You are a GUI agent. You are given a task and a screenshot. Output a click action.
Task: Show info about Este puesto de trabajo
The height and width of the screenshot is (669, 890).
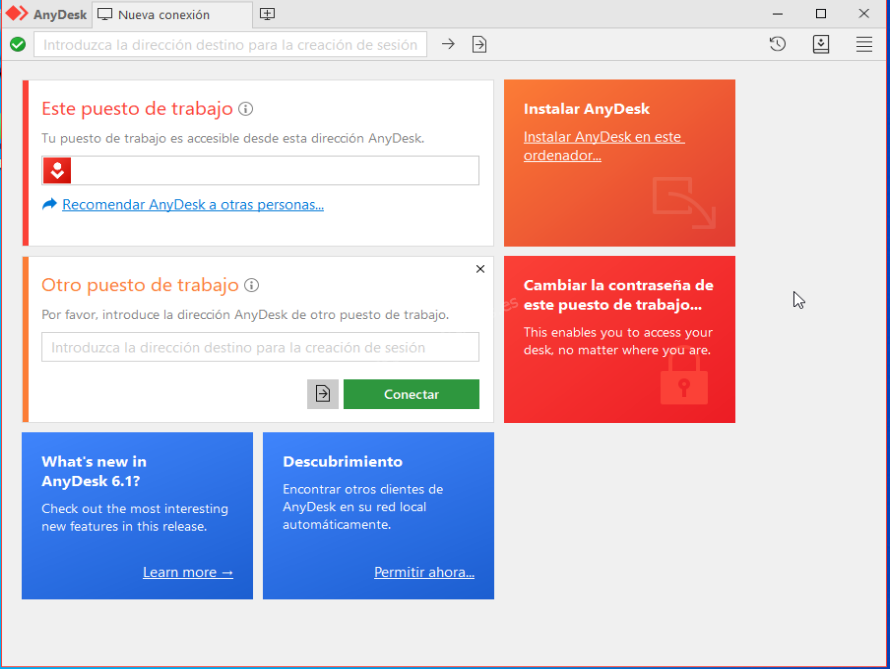245,109
